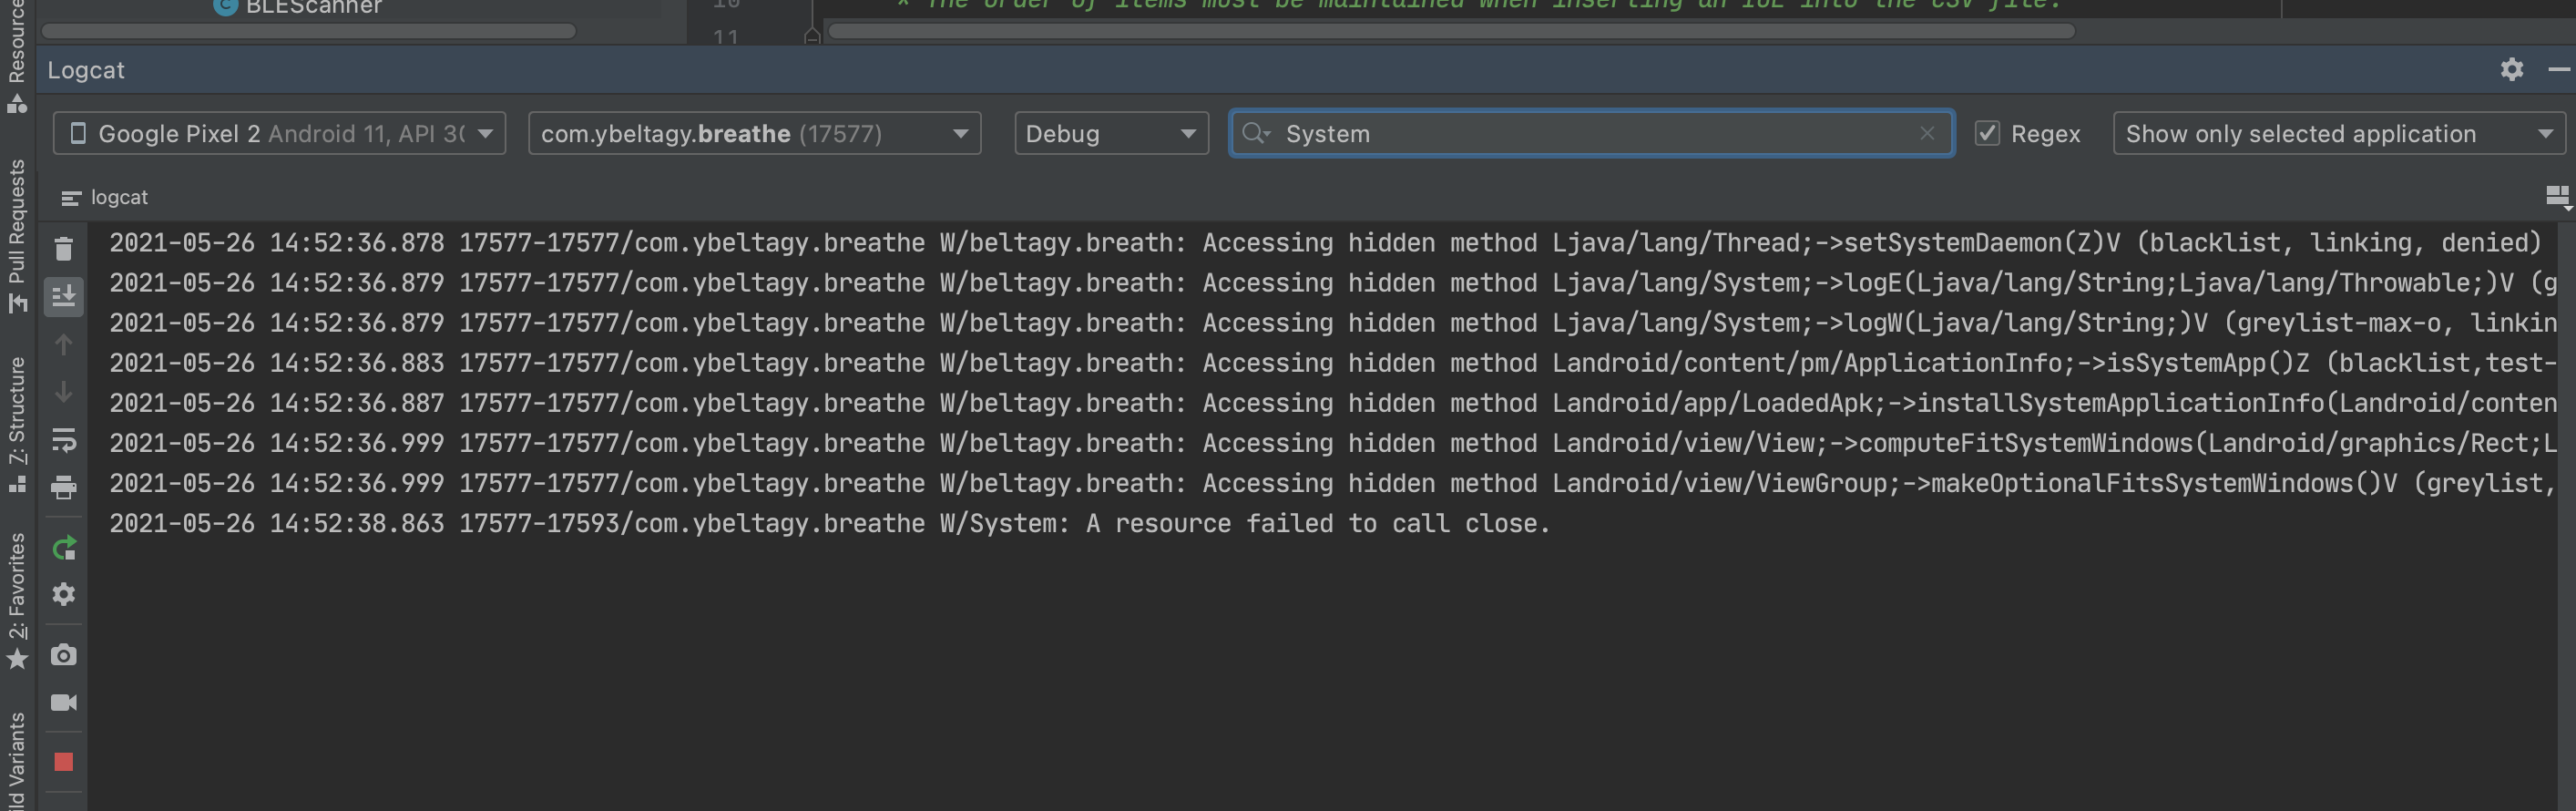Take a screen capture with camera icon
The width and height of the screenshot is (2576, 811).
point(64,655)
